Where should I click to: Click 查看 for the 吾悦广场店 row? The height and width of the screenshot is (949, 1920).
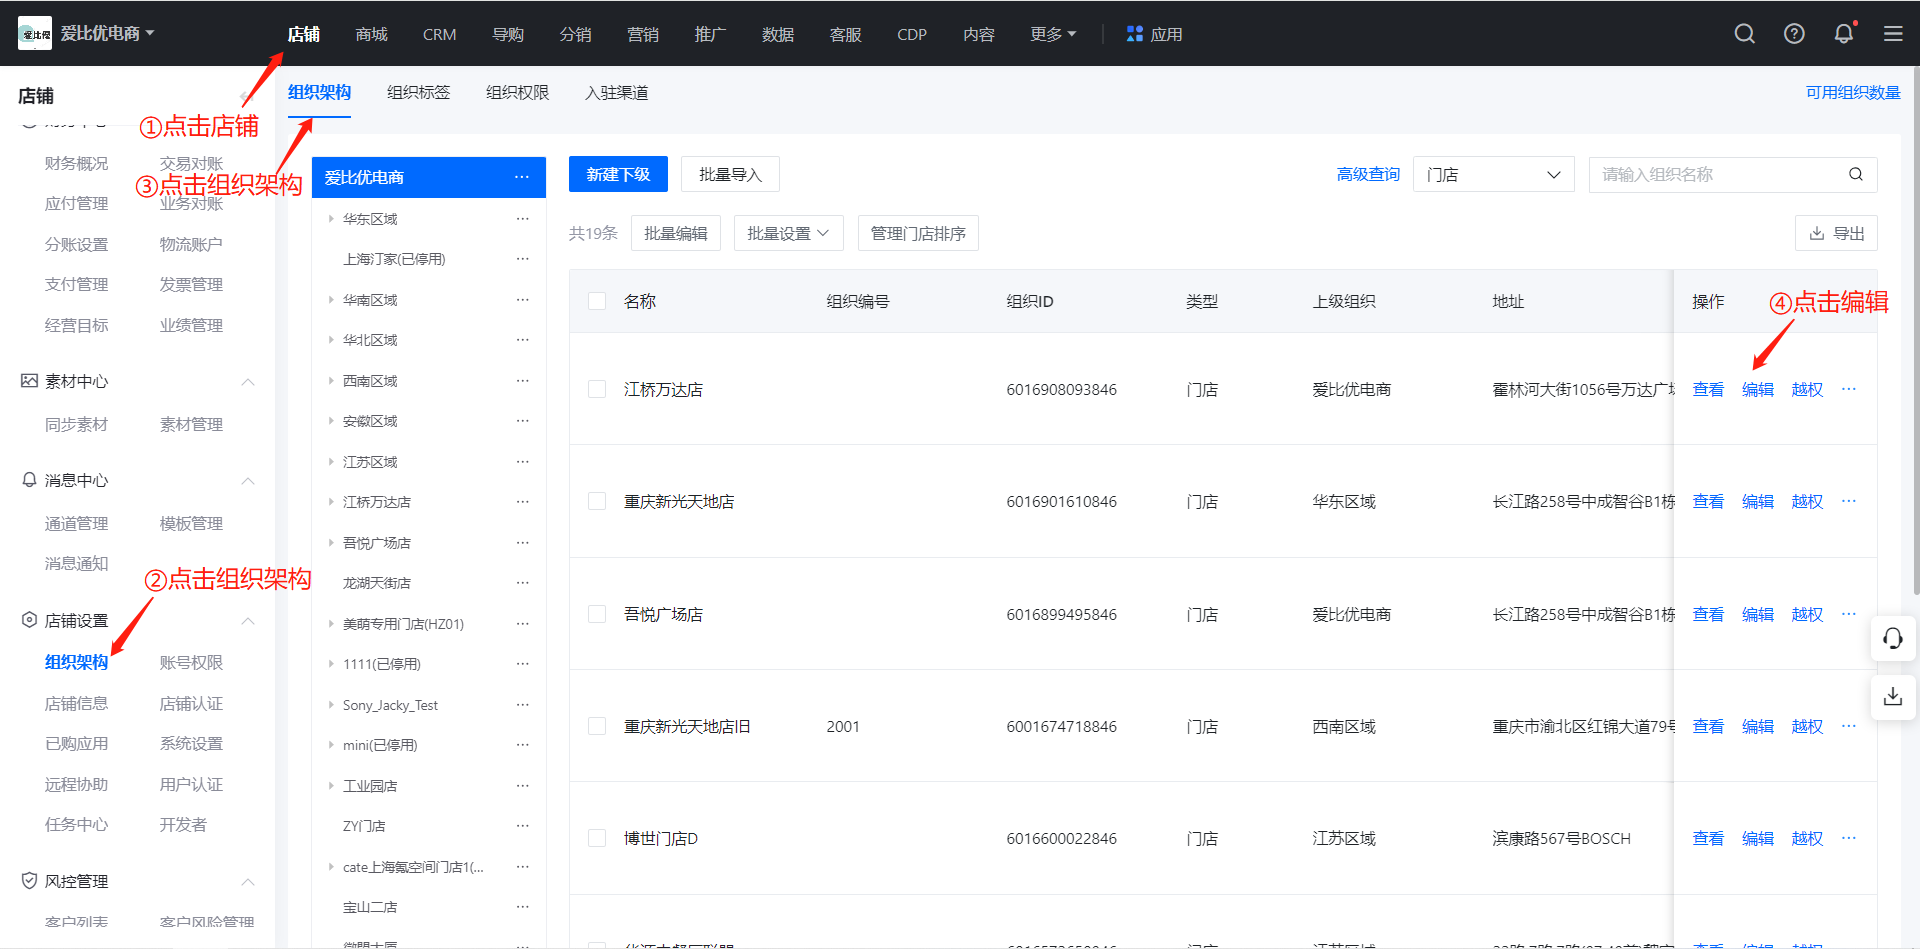pyautogui.click(x=1708, y=614)
